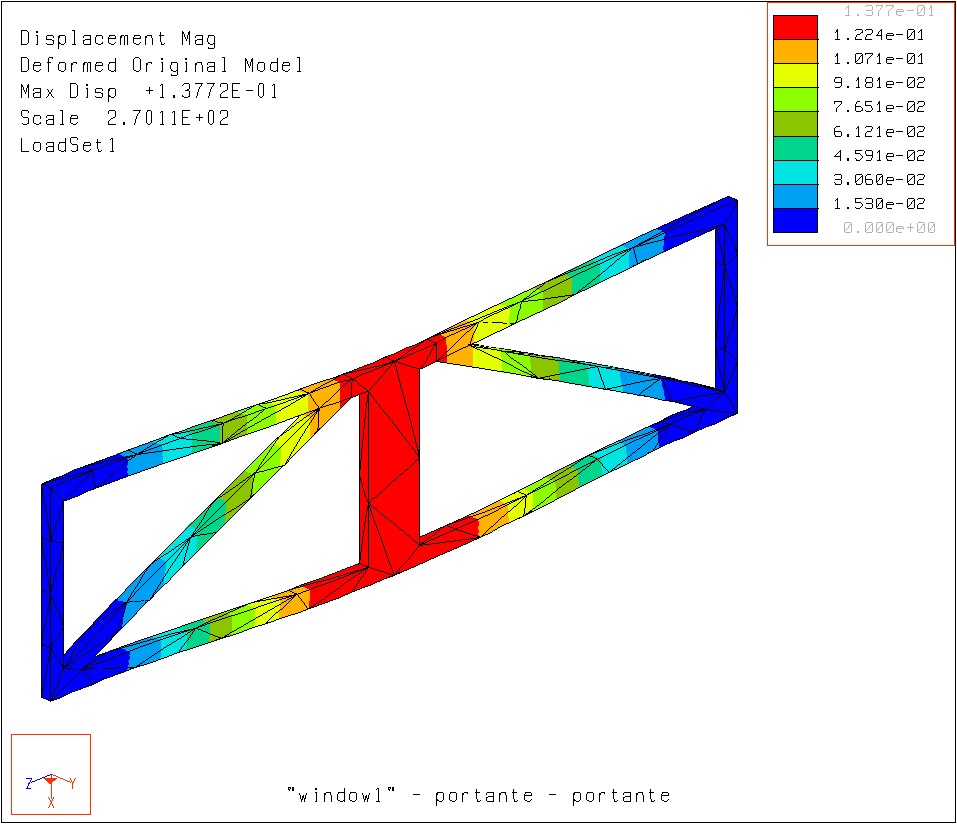Click the 'Deformed Original Model' text
The height and width of the screenshot is (824, 957).
pyautogui.click(x=161, y=65)
